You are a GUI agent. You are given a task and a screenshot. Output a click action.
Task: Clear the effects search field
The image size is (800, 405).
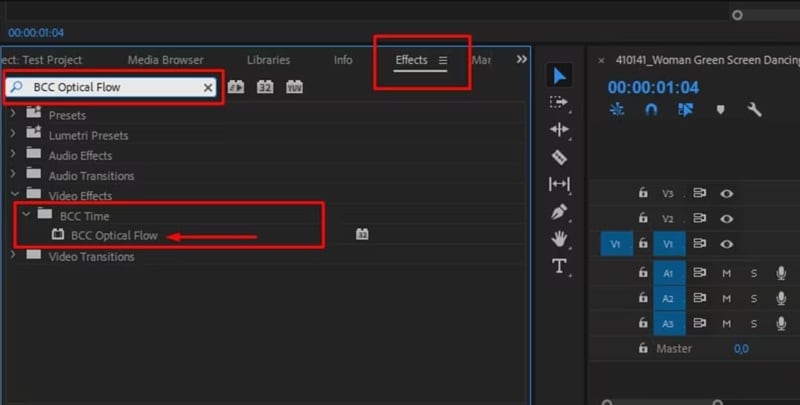click(208, 88)
